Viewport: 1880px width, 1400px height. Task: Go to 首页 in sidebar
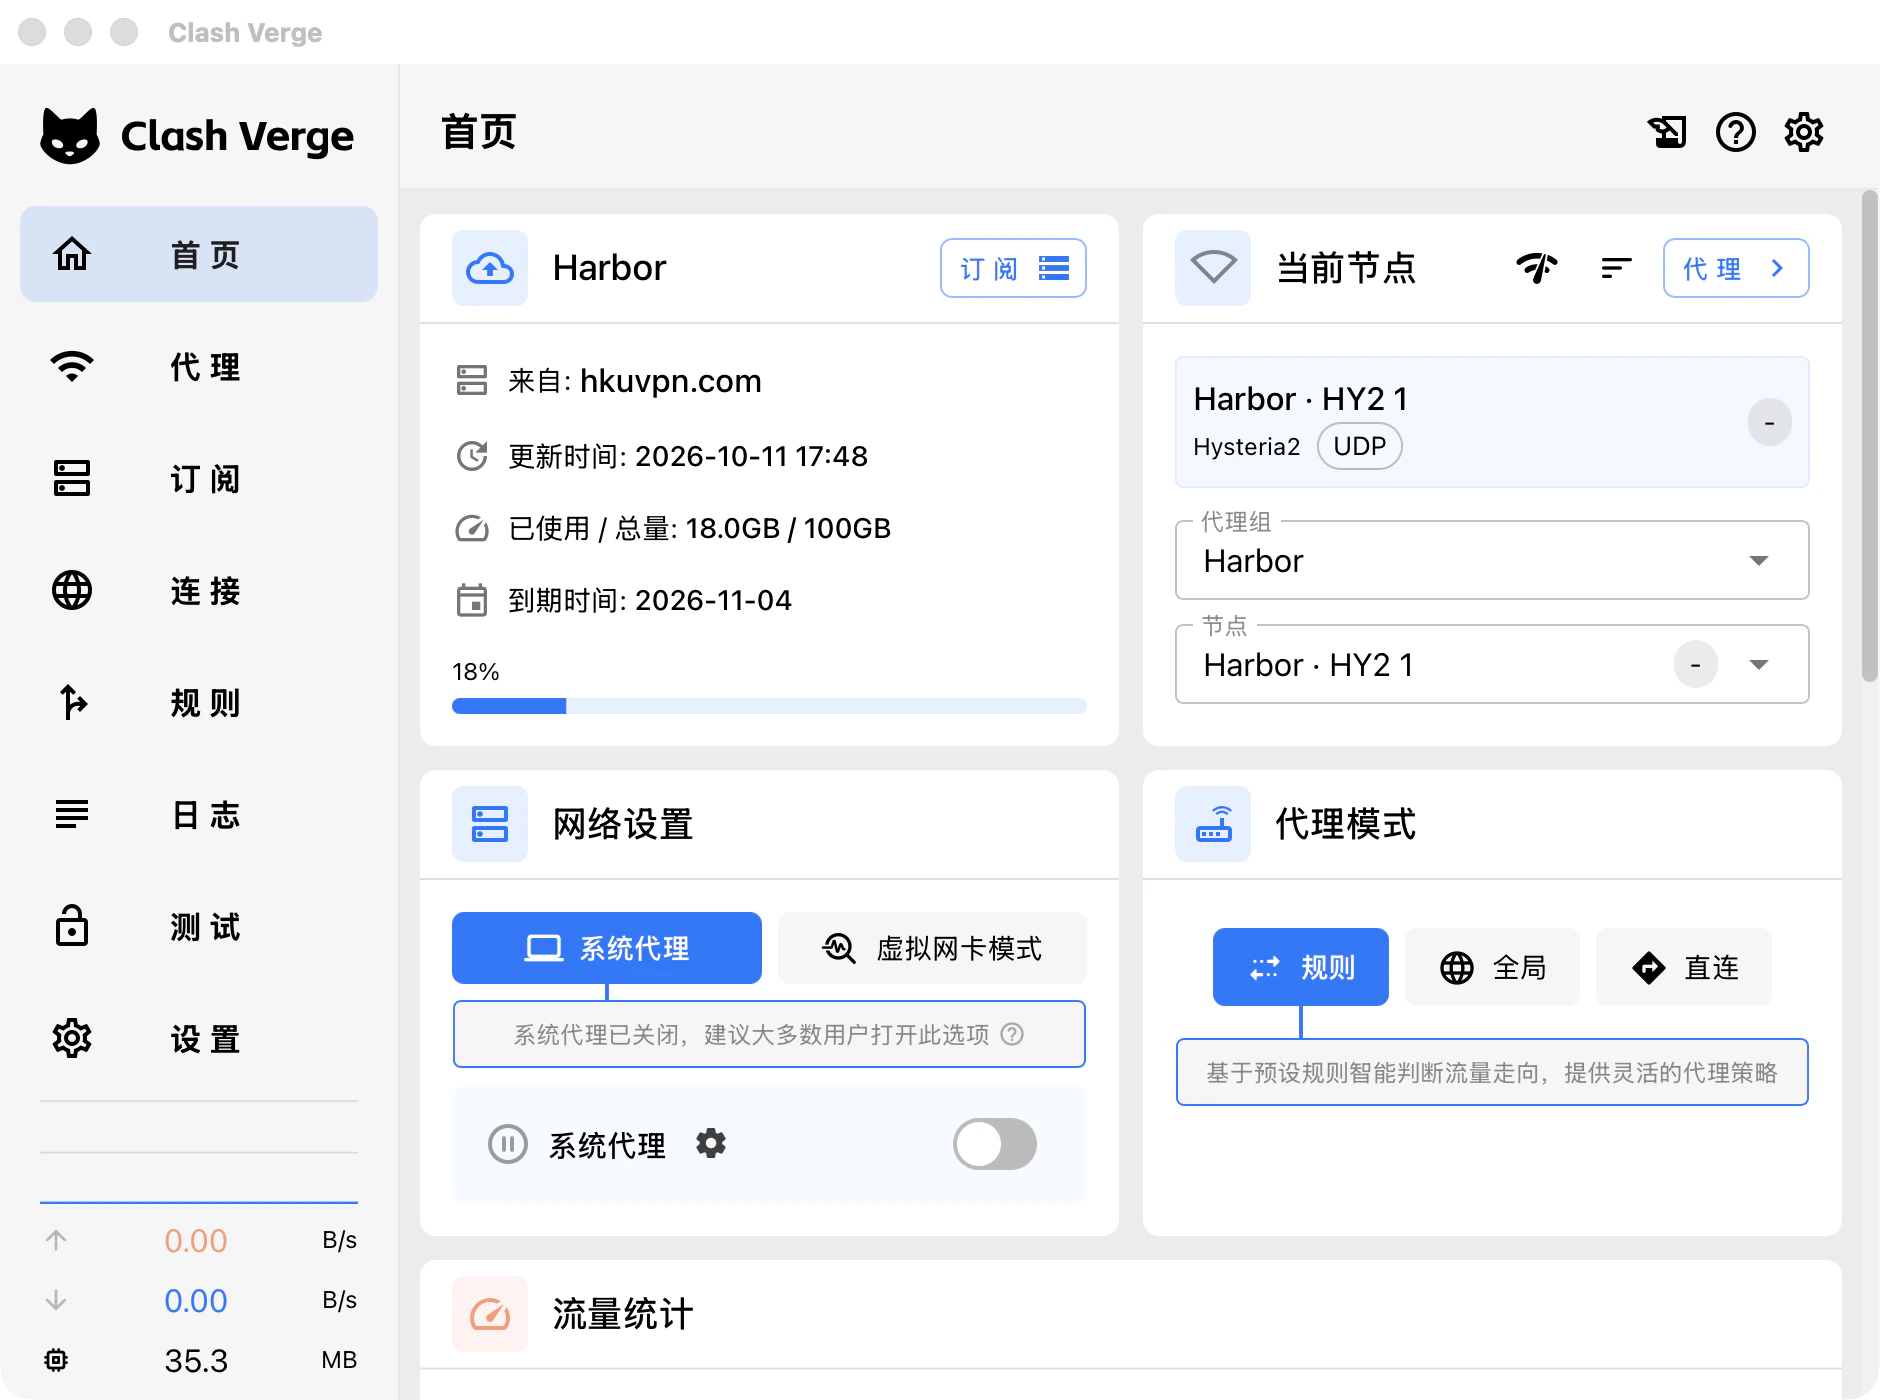[x=199, y=254]
